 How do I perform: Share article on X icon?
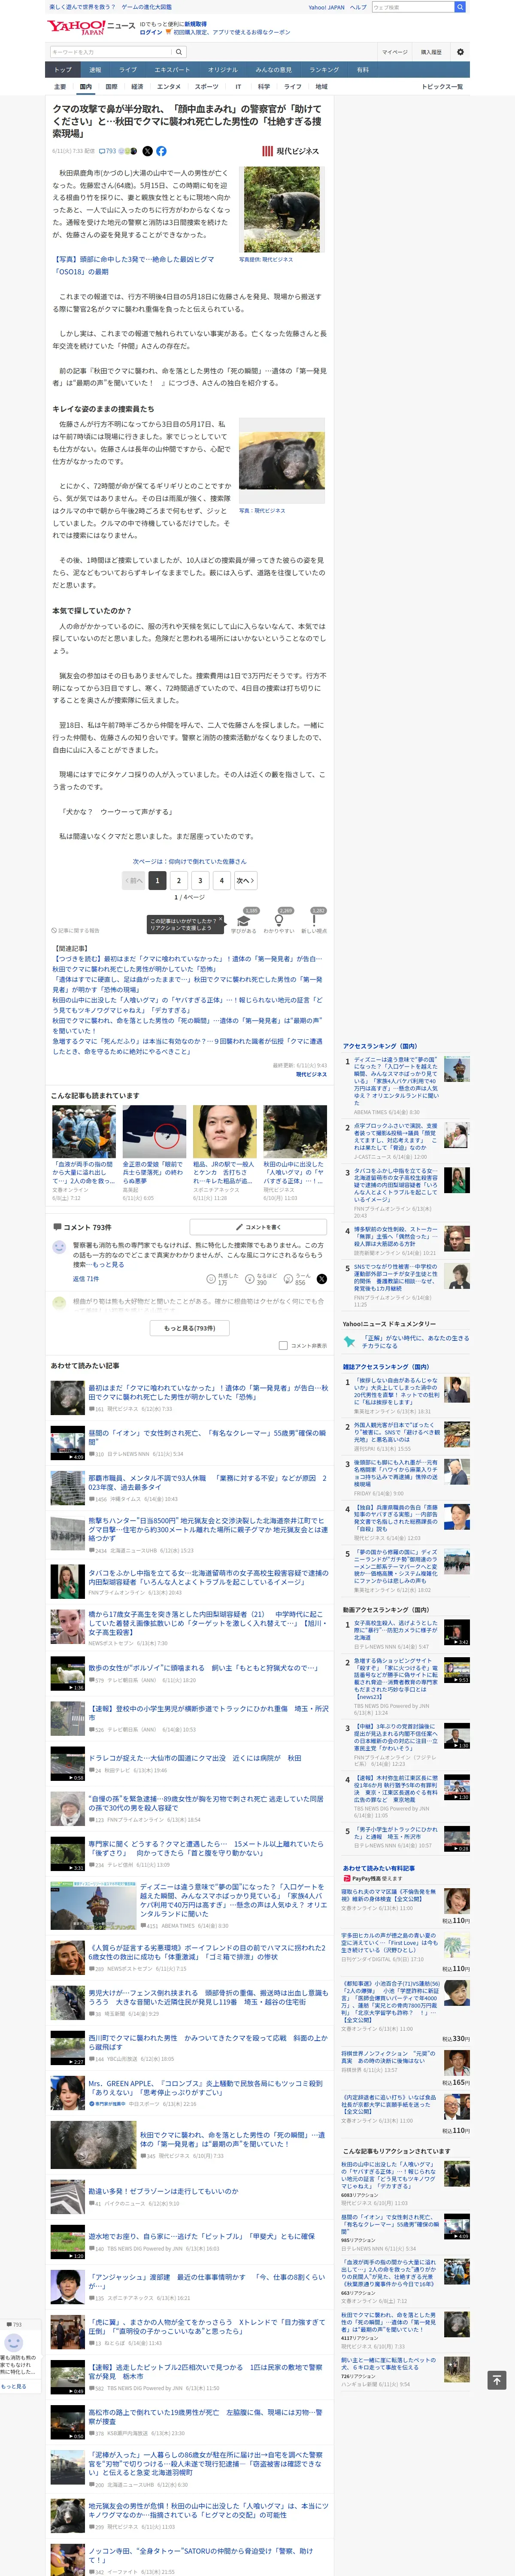(148, 151)
